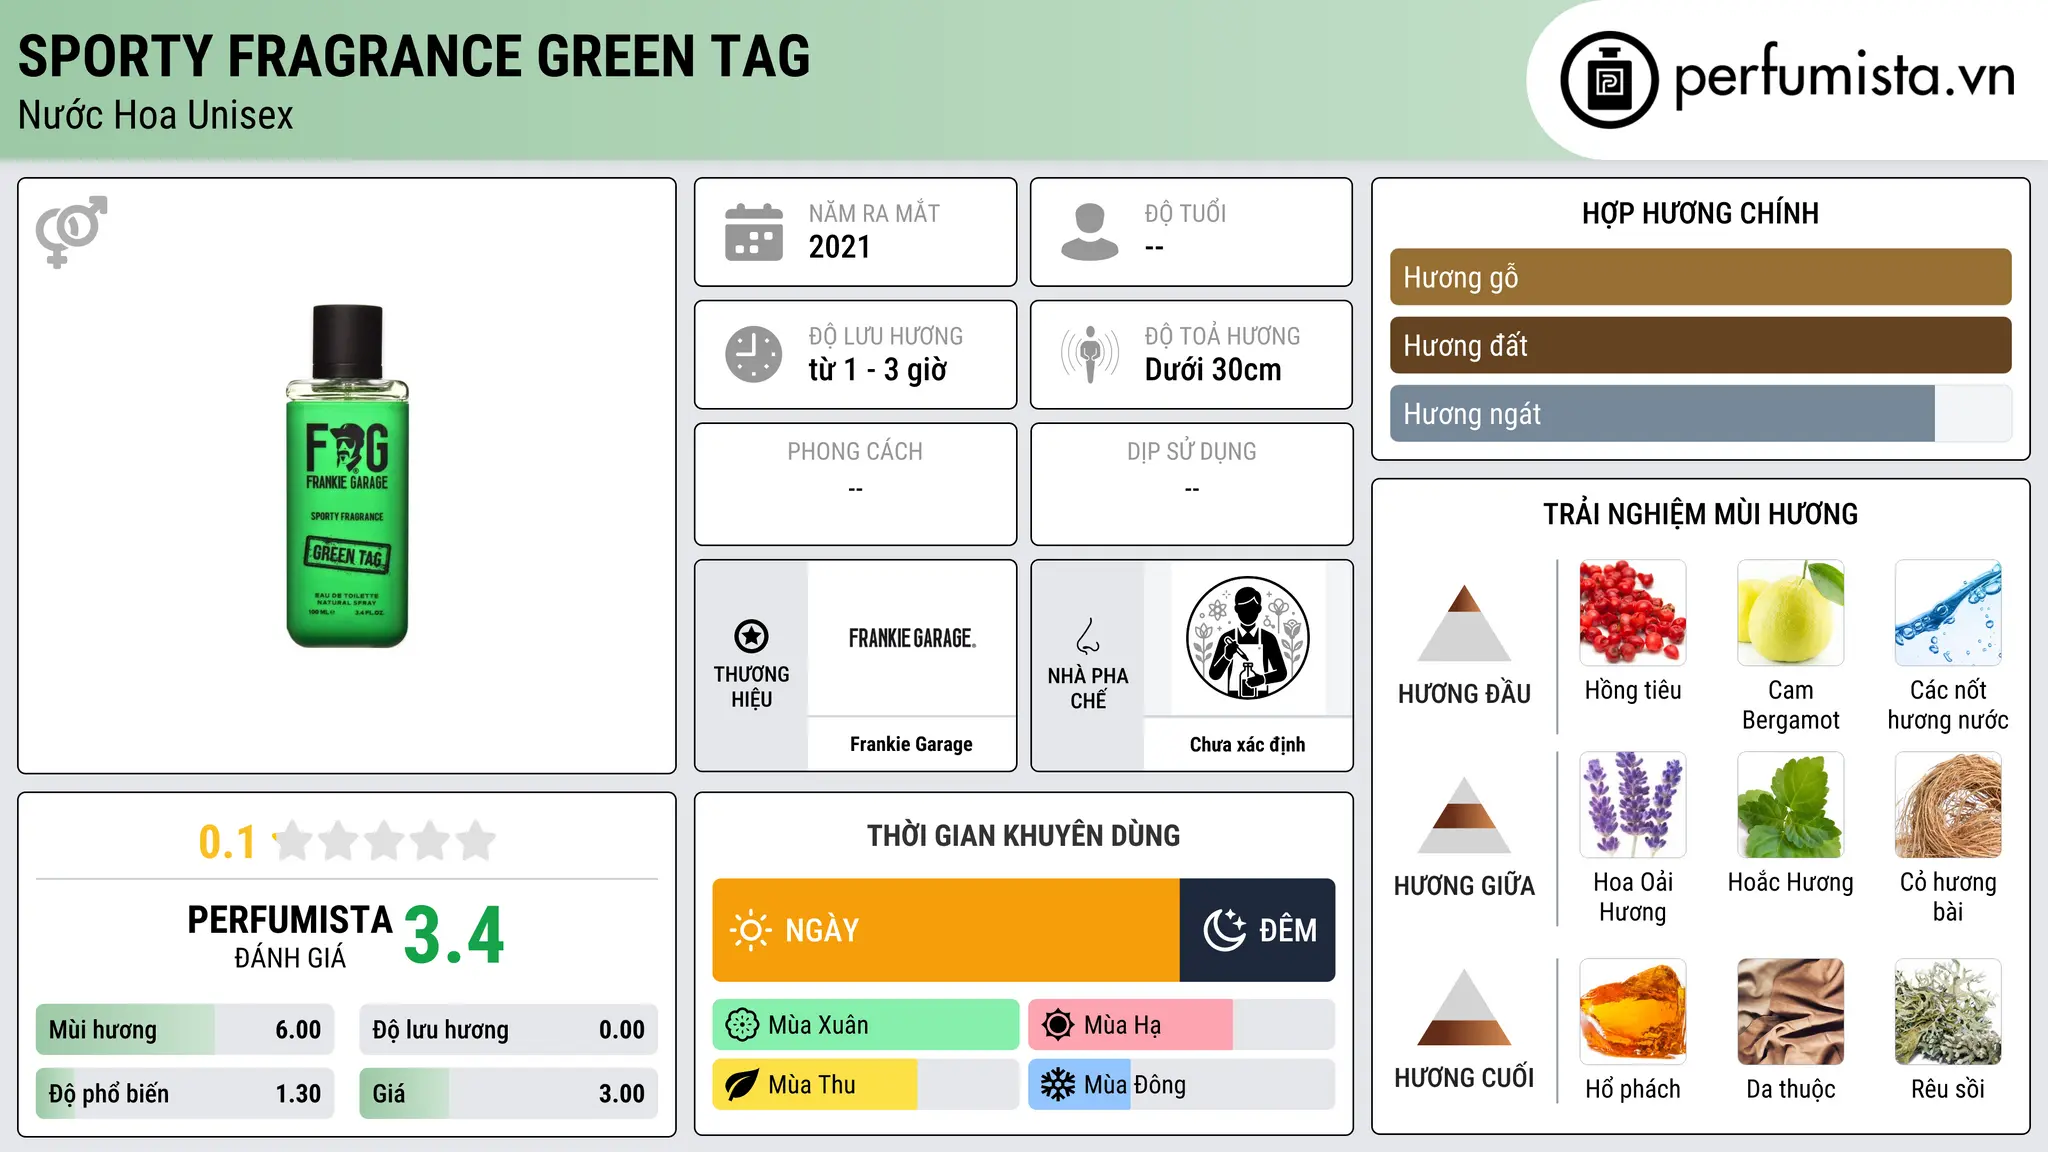Click the calendar icon beside Năm ra mắt
This screenshot has height=1152, width=2048.
(x=754, y=232)
